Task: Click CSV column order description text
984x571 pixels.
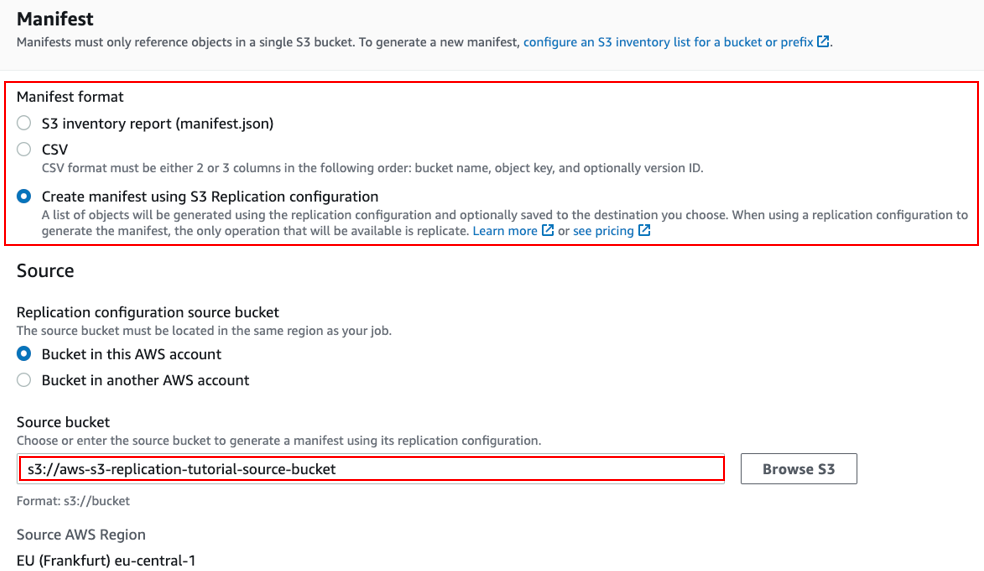Action: point(373,168)
